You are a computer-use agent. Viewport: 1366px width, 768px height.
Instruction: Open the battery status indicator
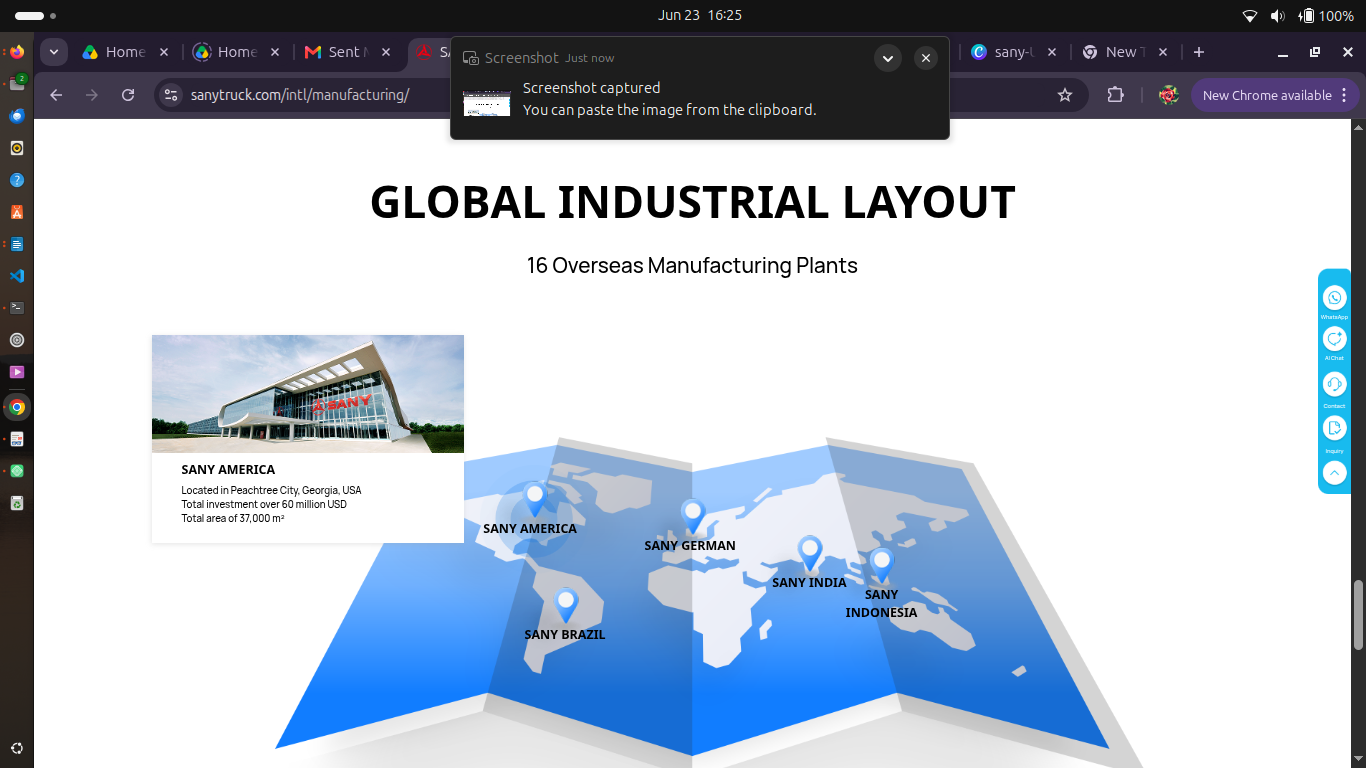tap(1326, 15)
